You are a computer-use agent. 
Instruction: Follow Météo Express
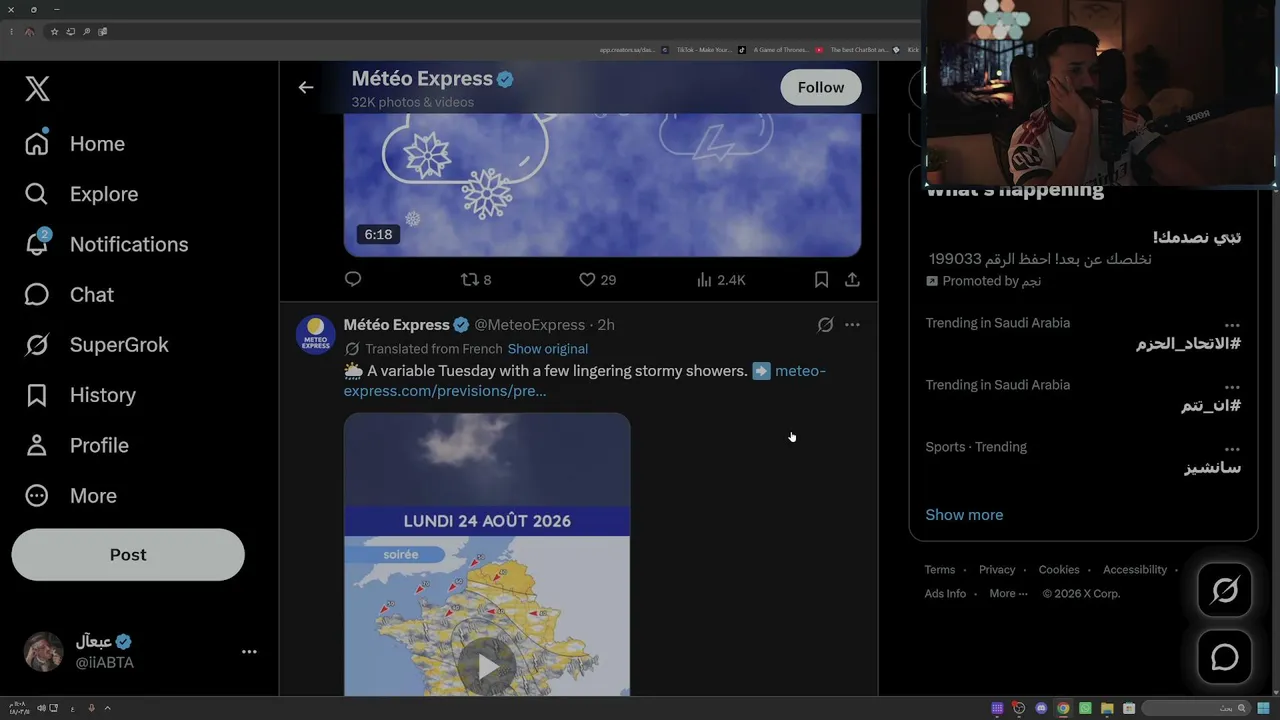[821, 87]
